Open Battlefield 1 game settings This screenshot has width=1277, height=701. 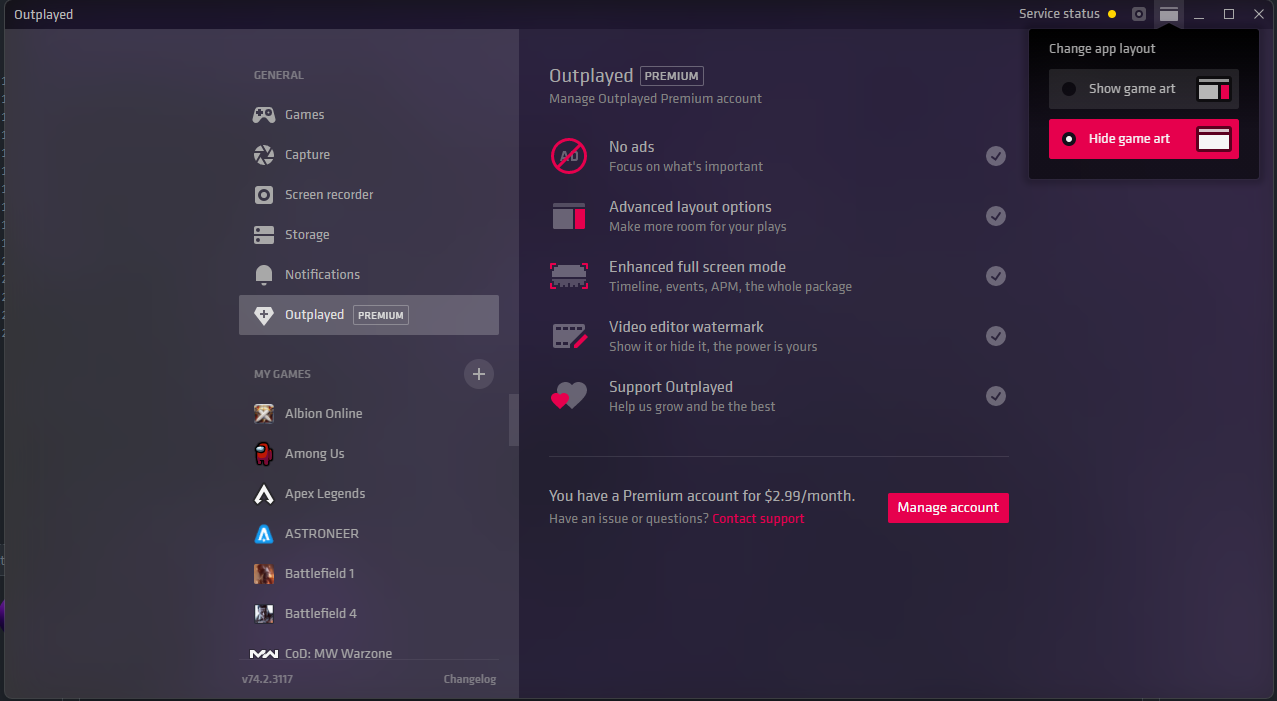click(369, 574)
